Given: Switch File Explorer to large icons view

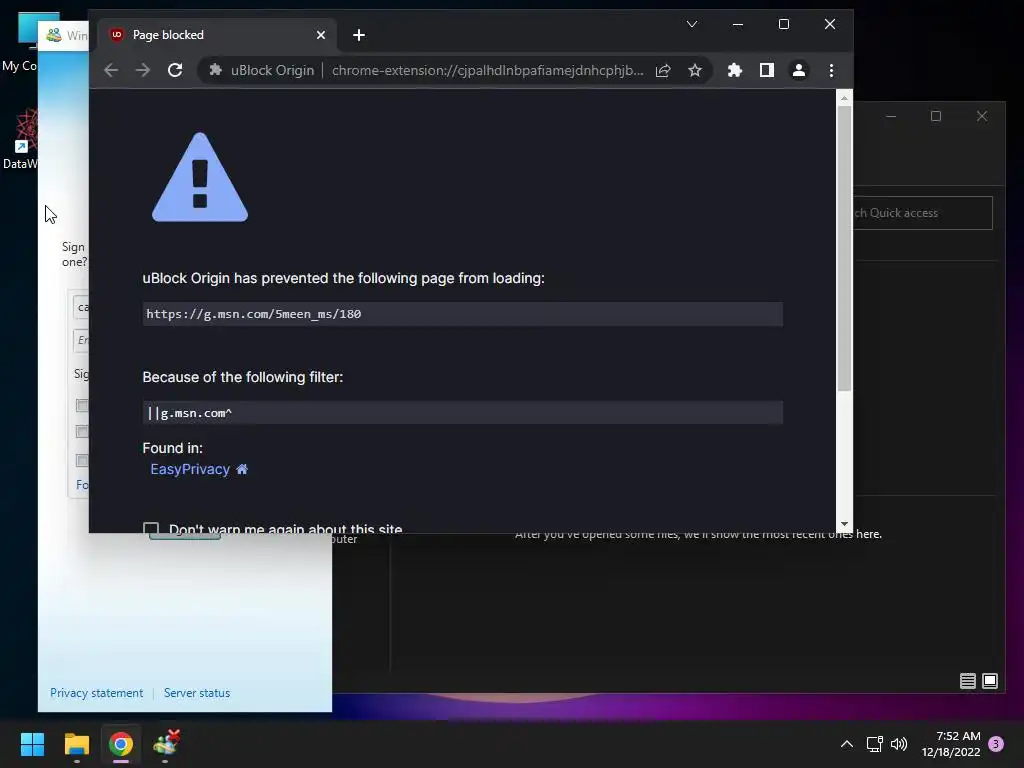Looking at the screenshot, I should coord(990,681).
